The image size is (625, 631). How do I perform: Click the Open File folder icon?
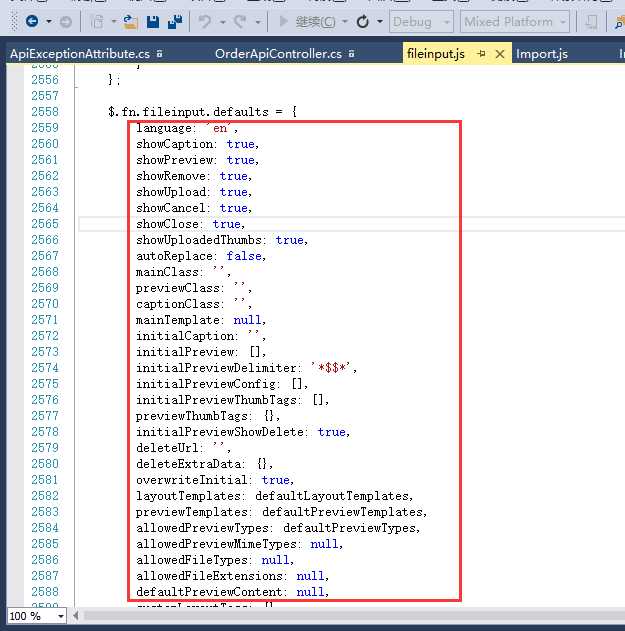130,22
